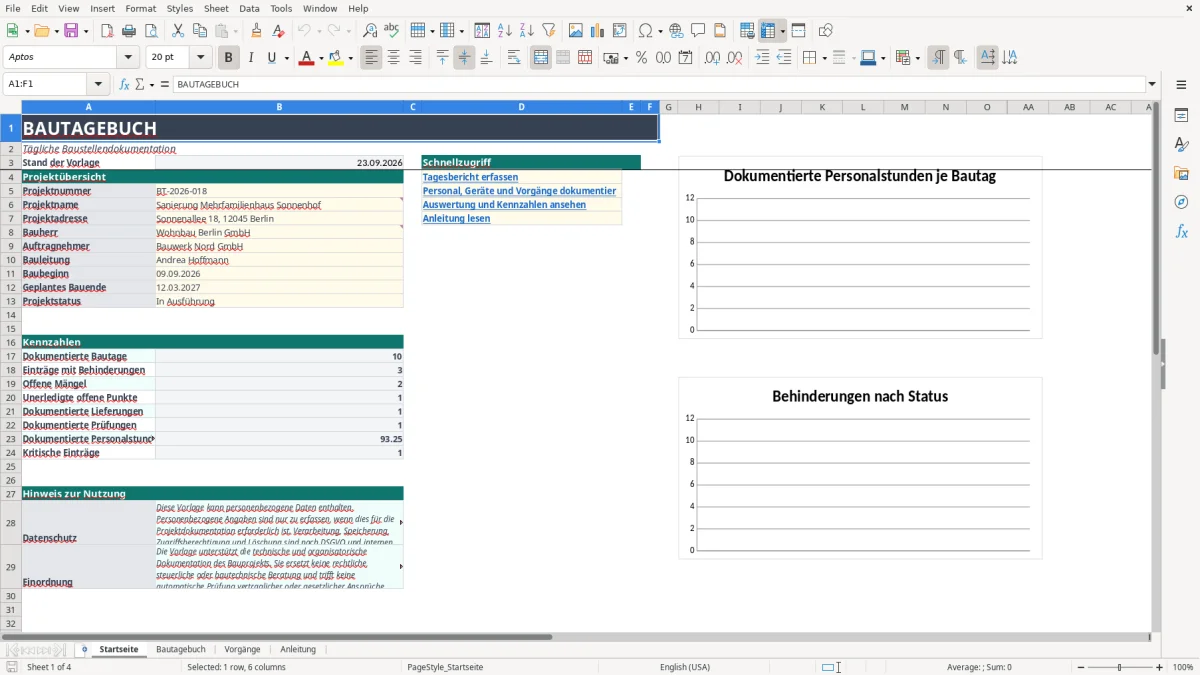Viewport: 1200px width, 675px height.
Task: Click the Save document icon
Action: click(71, 31)
